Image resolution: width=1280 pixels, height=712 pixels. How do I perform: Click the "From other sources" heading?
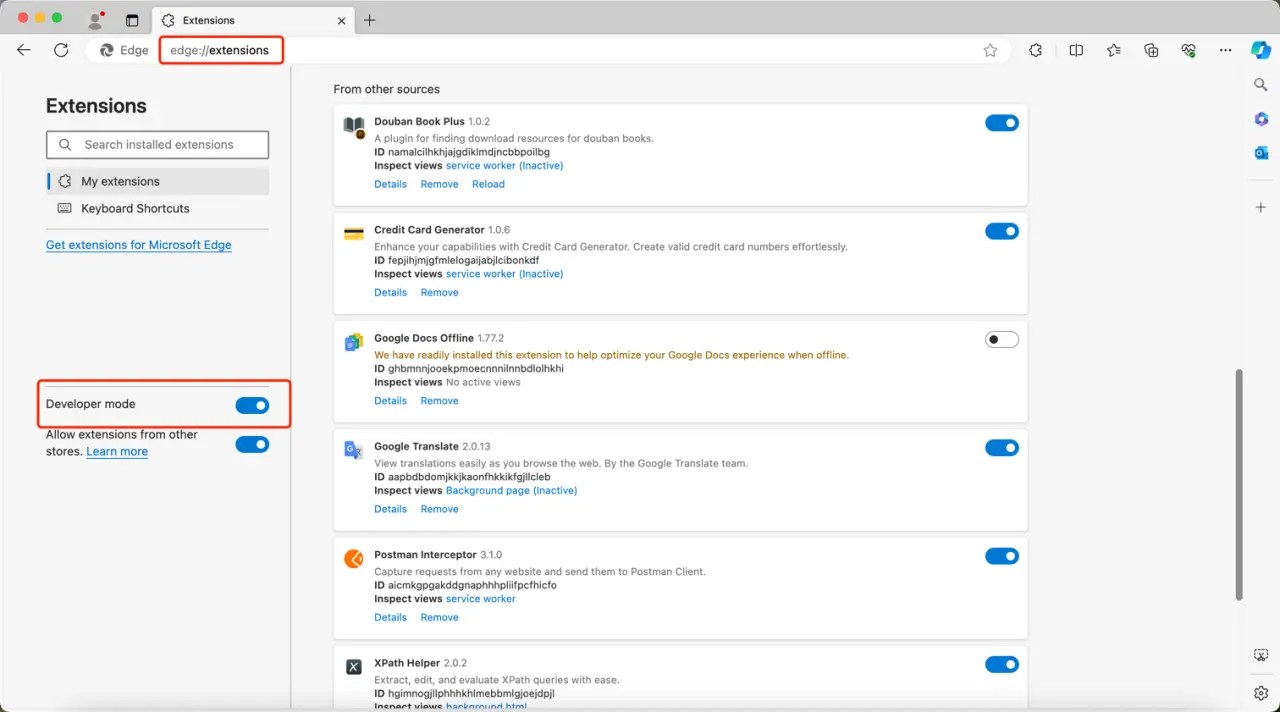coord(386,89)
